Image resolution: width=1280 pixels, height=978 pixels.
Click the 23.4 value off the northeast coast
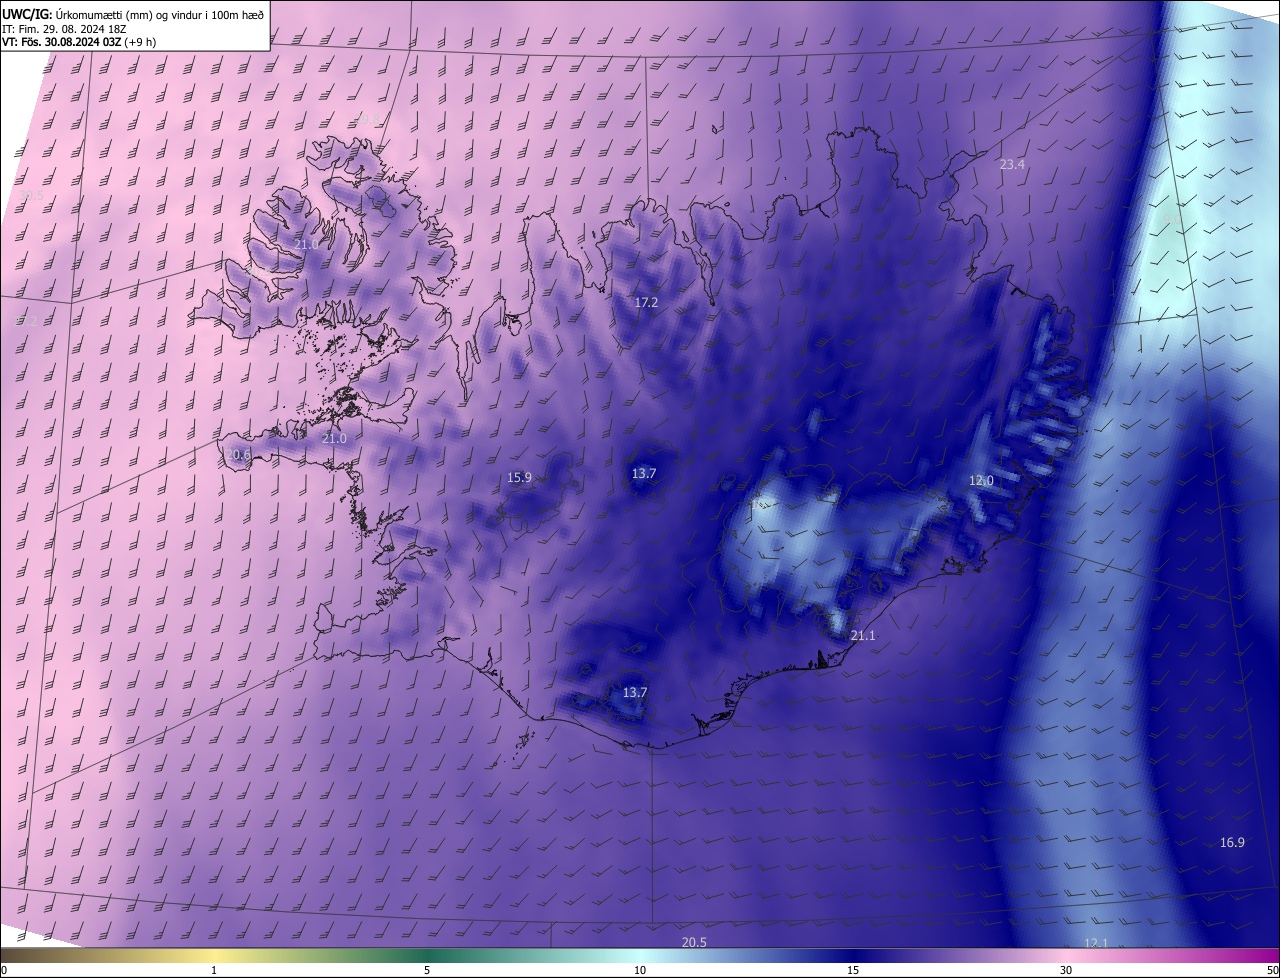1012,164
